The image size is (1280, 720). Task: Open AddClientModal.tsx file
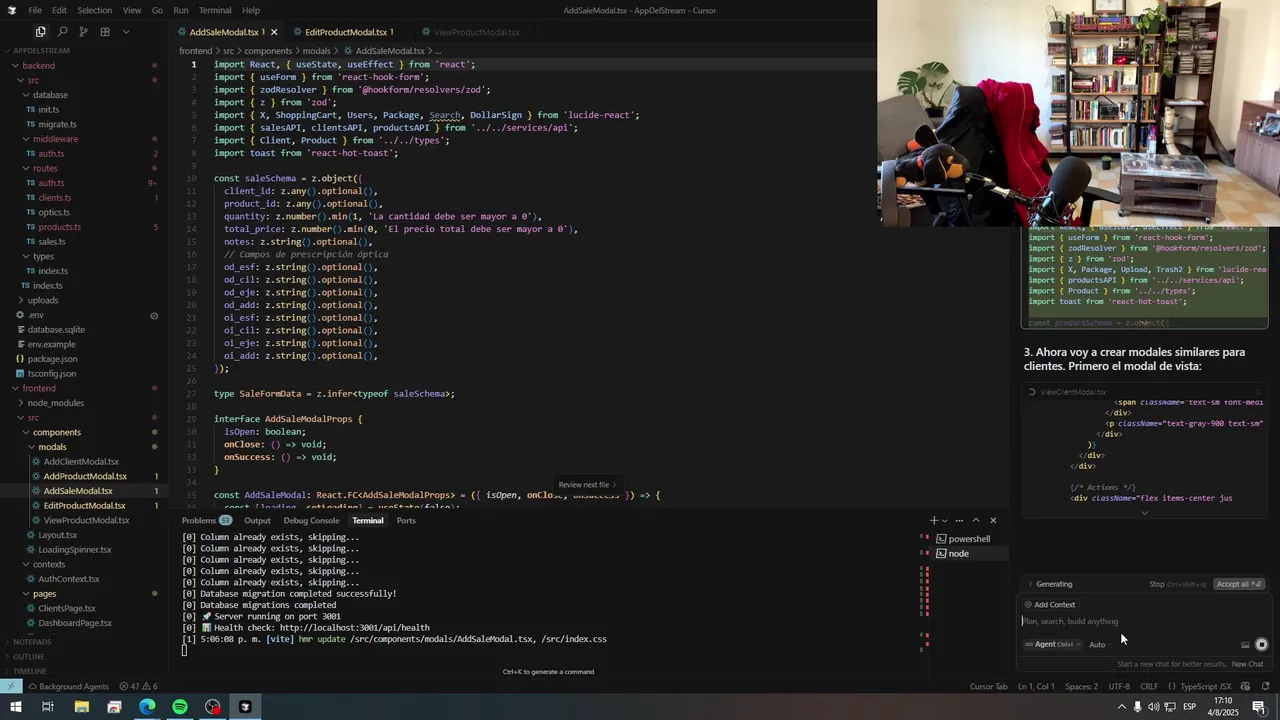pyautogui.click(x=81, y=462)
